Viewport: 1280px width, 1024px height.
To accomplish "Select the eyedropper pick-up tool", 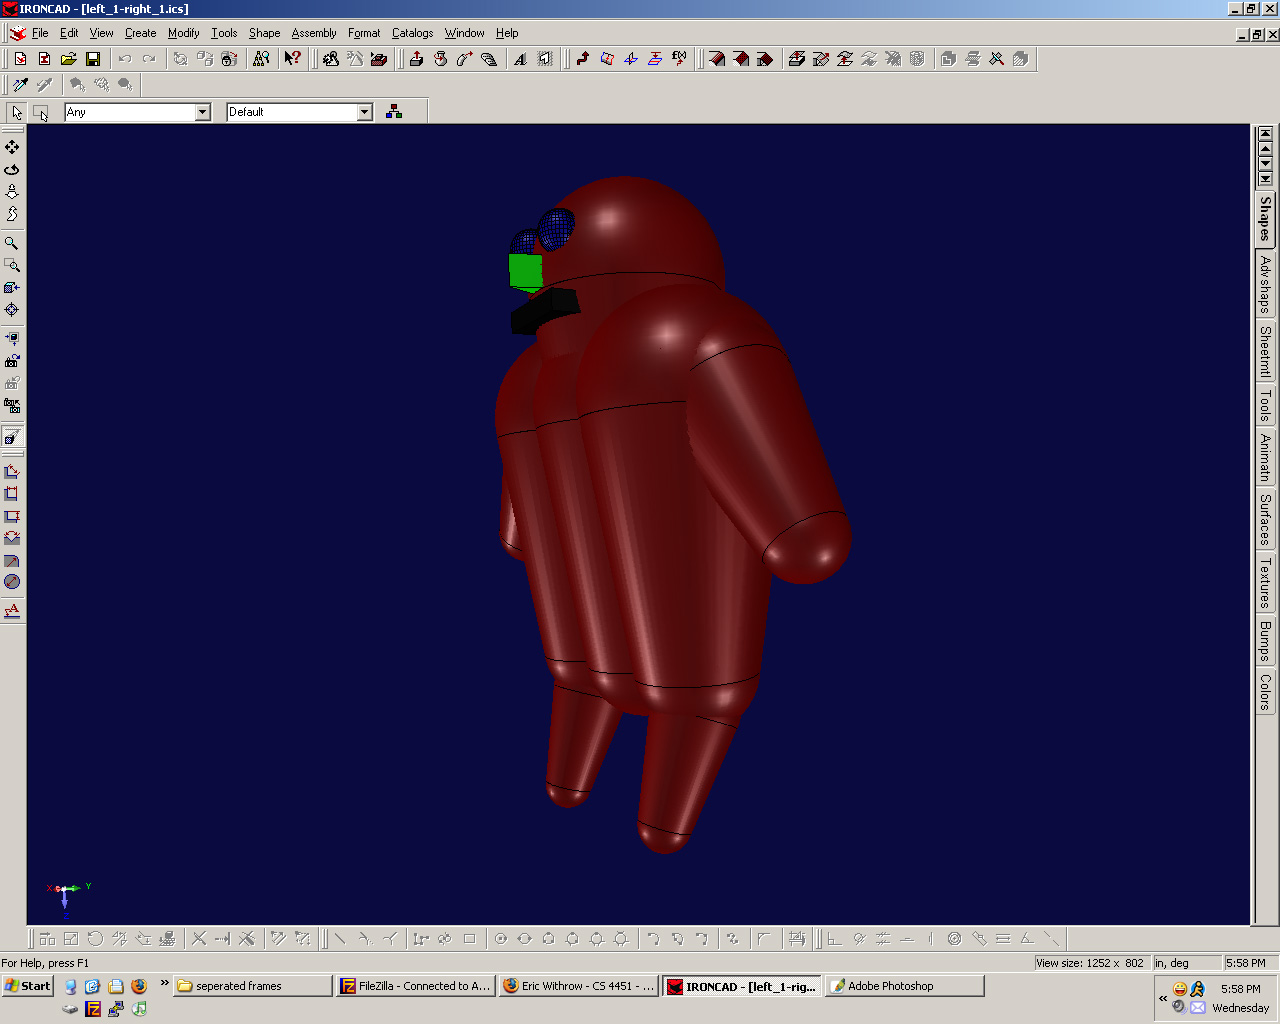I will pyautogui.click(x=20, y=85).
